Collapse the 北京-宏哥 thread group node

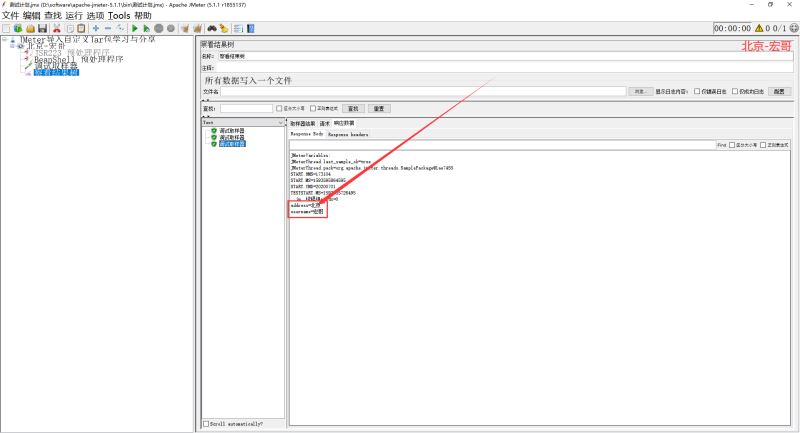(12, 46)
